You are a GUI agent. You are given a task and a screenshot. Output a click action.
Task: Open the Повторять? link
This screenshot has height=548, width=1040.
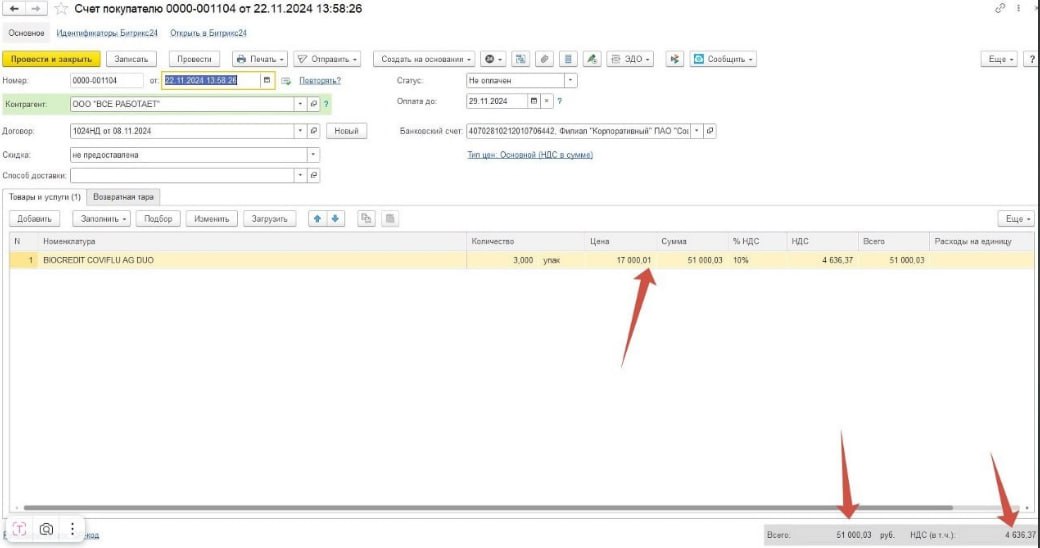320,80
